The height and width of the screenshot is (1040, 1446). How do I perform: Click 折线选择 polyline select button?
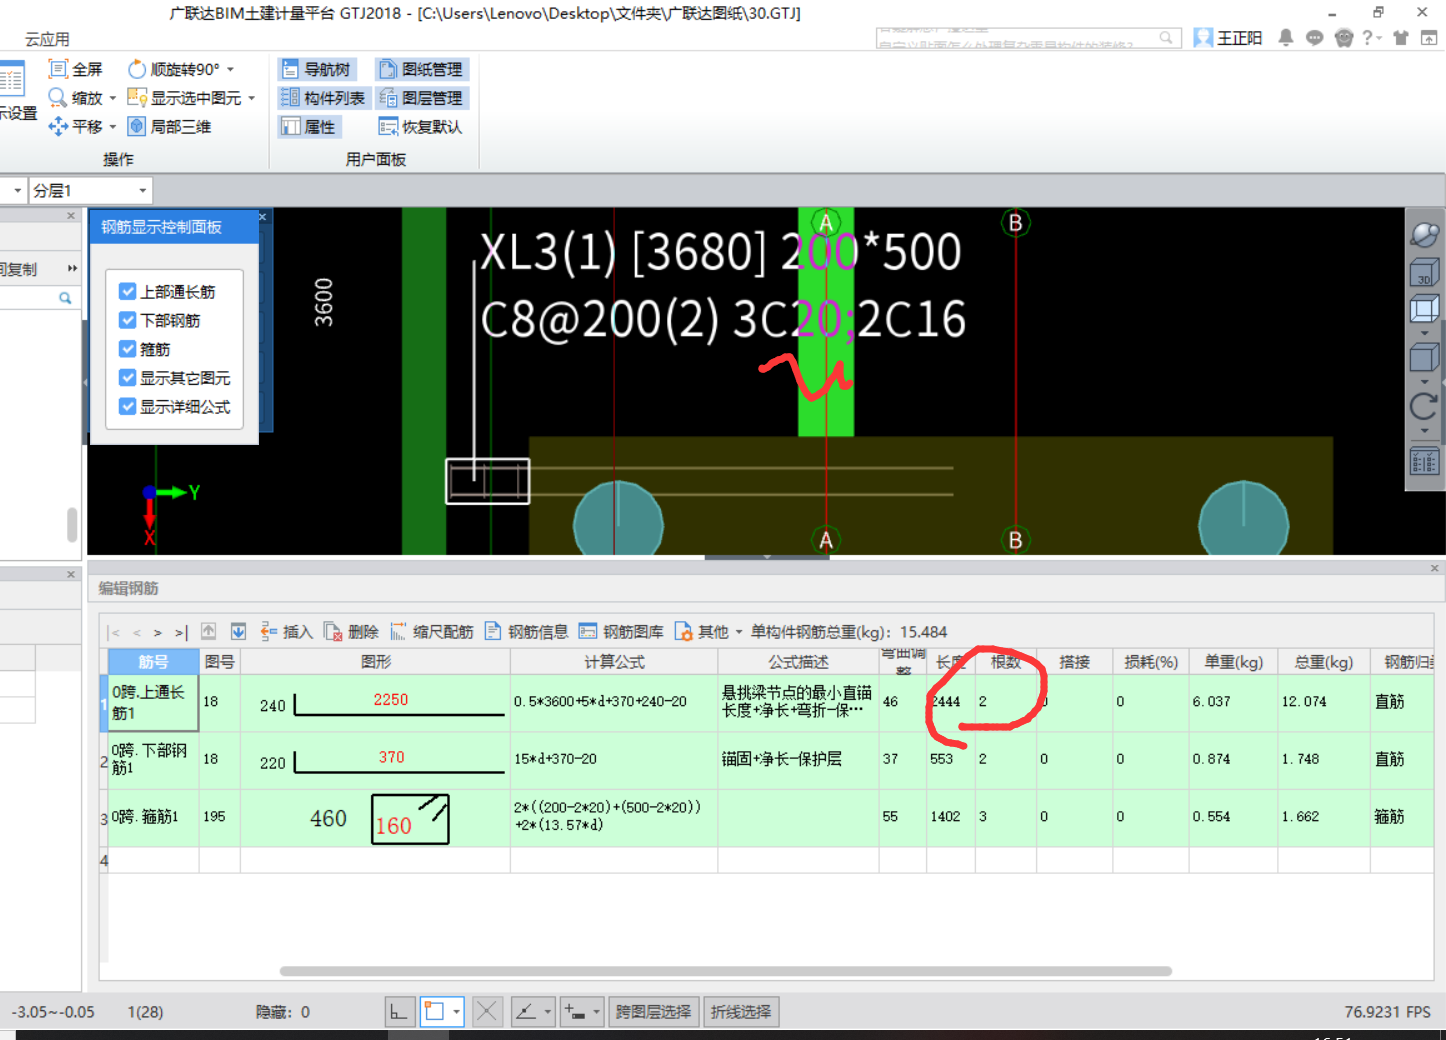click(741, 1012)
